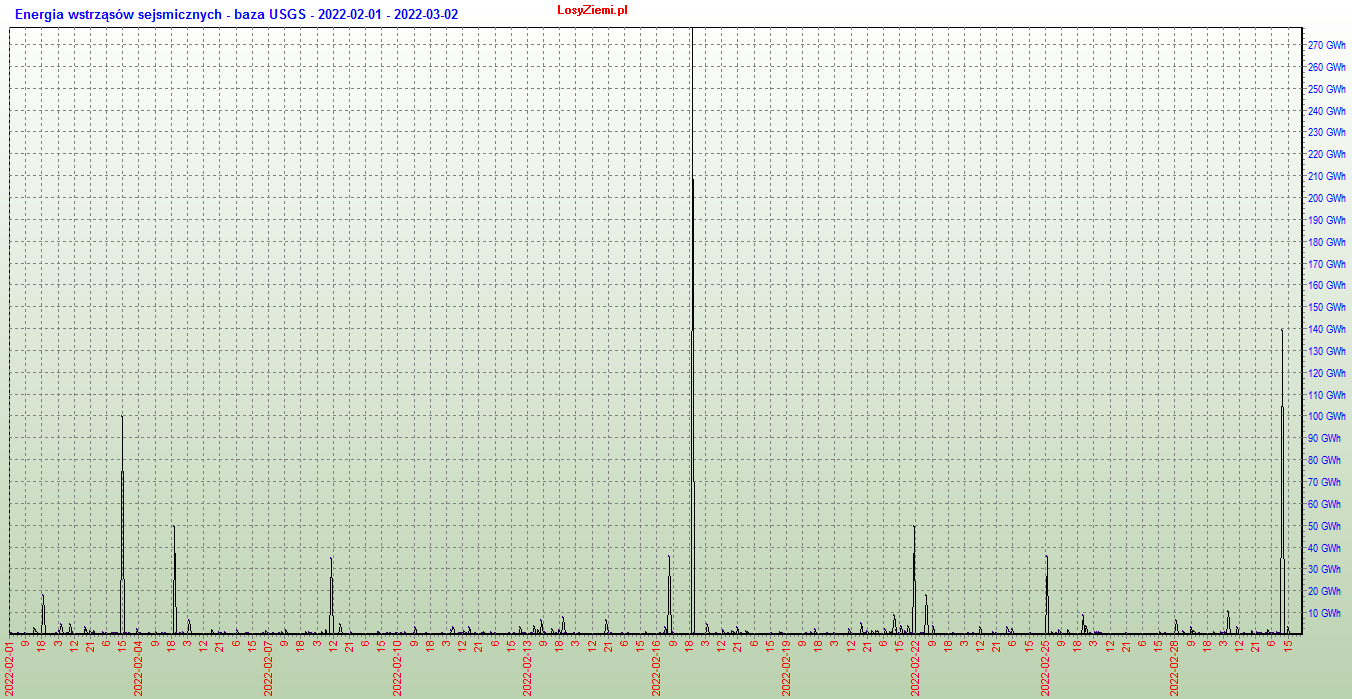The width and height of the screenshot is (1352, 699).
Task: Select the 2022-02-28 date label
Action: (1175, 668)
